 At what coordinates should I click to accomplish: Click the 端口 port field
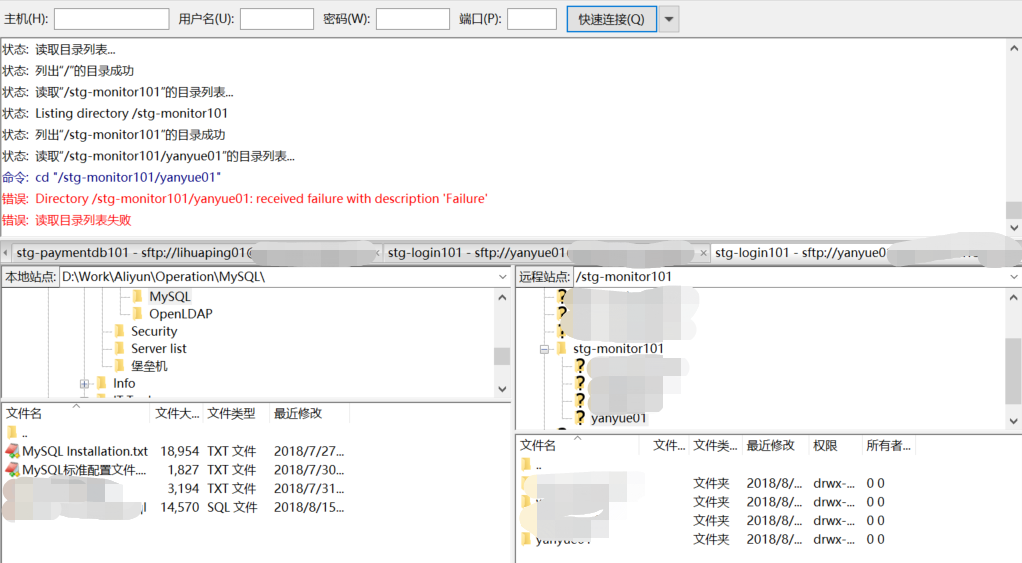pyautogui.click(x=532, y=19)
